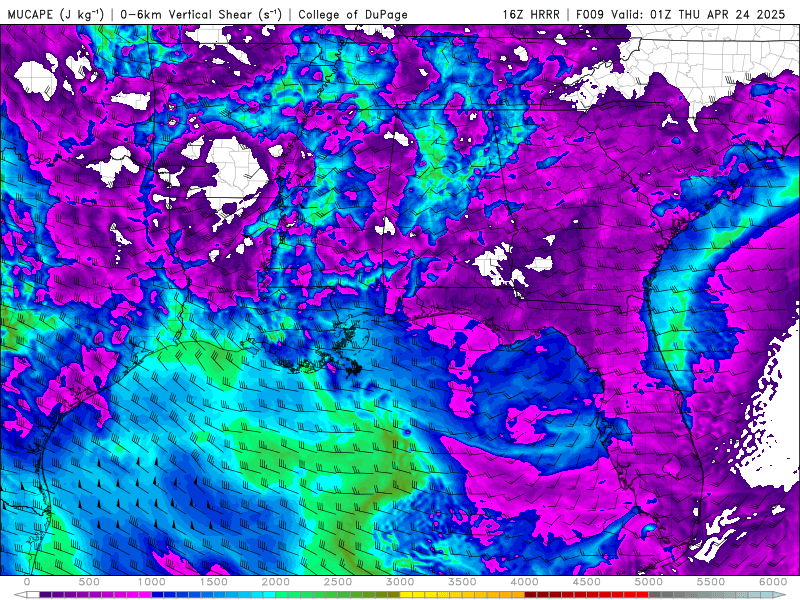Click the 3000 value on the color scale
The width and height of the screenshot is (800, 600).
(401, 582)
